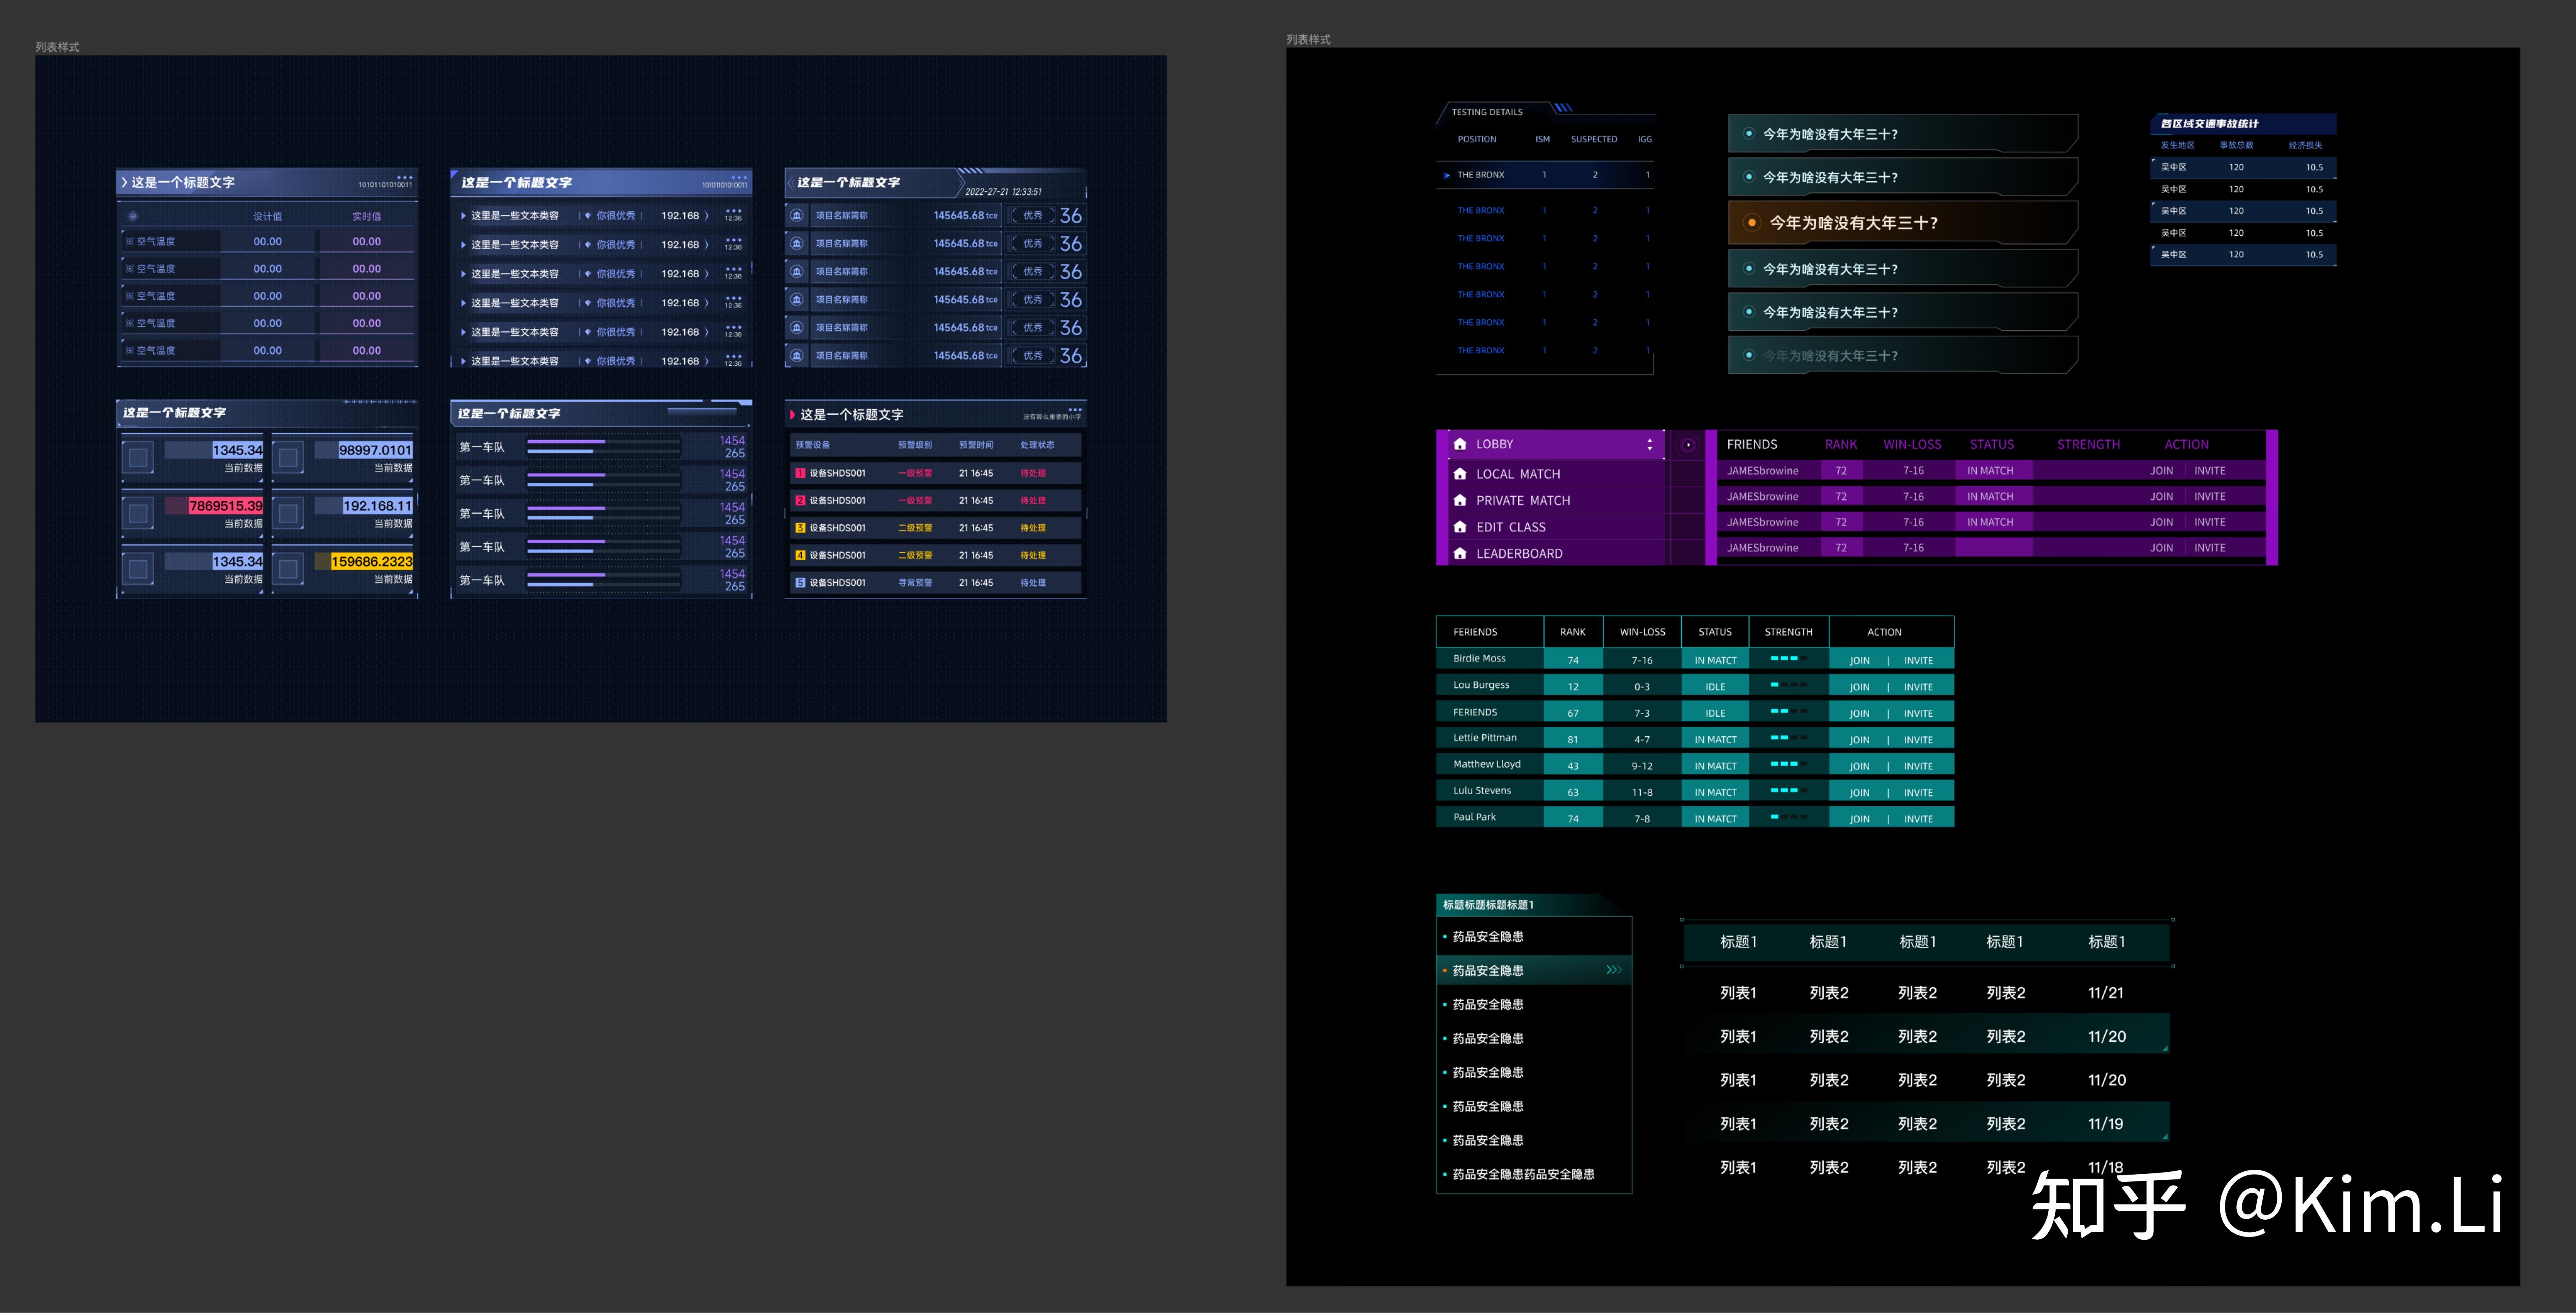Click the home icon beside LEADERBOARD

pos(1460,553)
